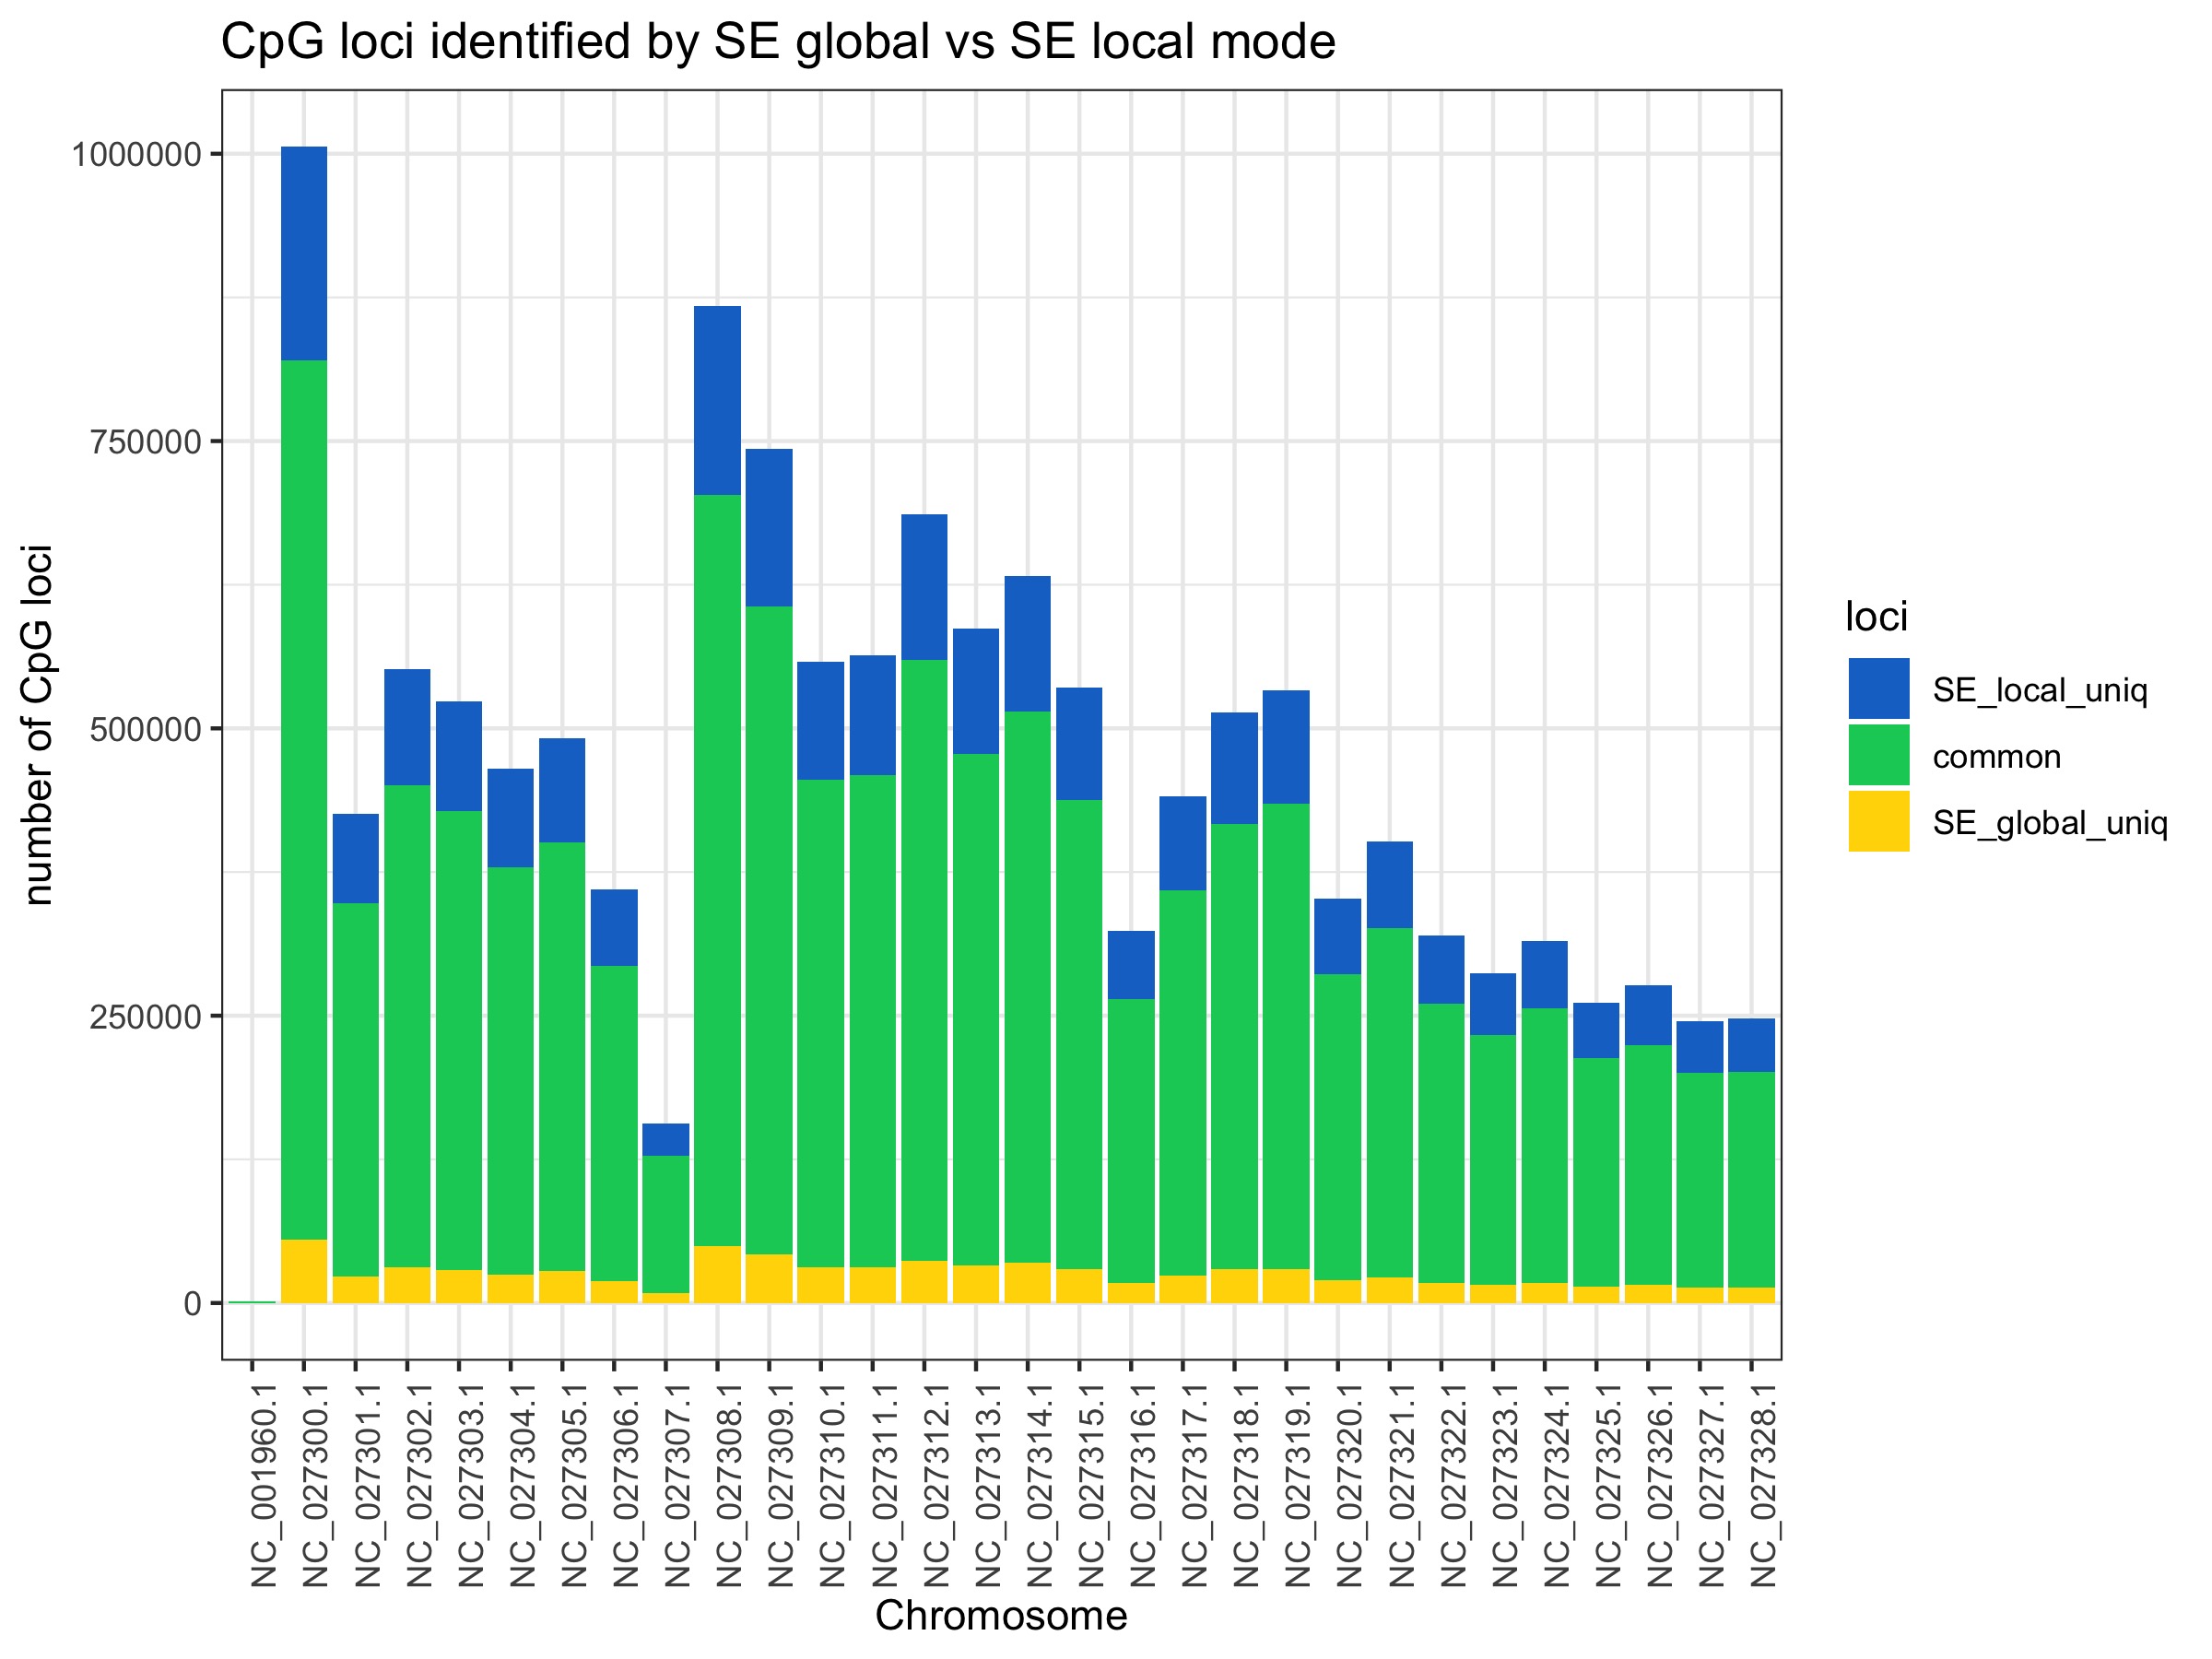The height and width of the screenshot is (1659, 2212).
Task: Click the 250000 y-axis tick label
Action: click(x=146, y=1017)
